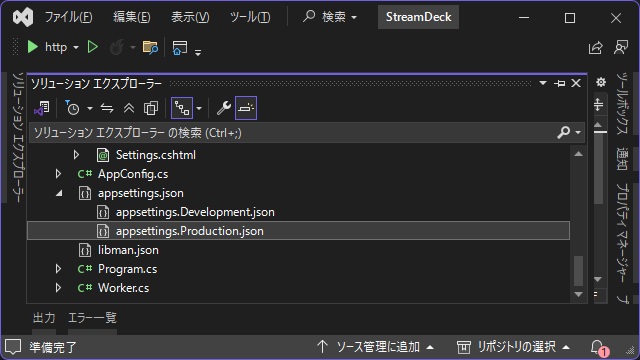Switch to the エラー一覧 tab

(92, 318)
